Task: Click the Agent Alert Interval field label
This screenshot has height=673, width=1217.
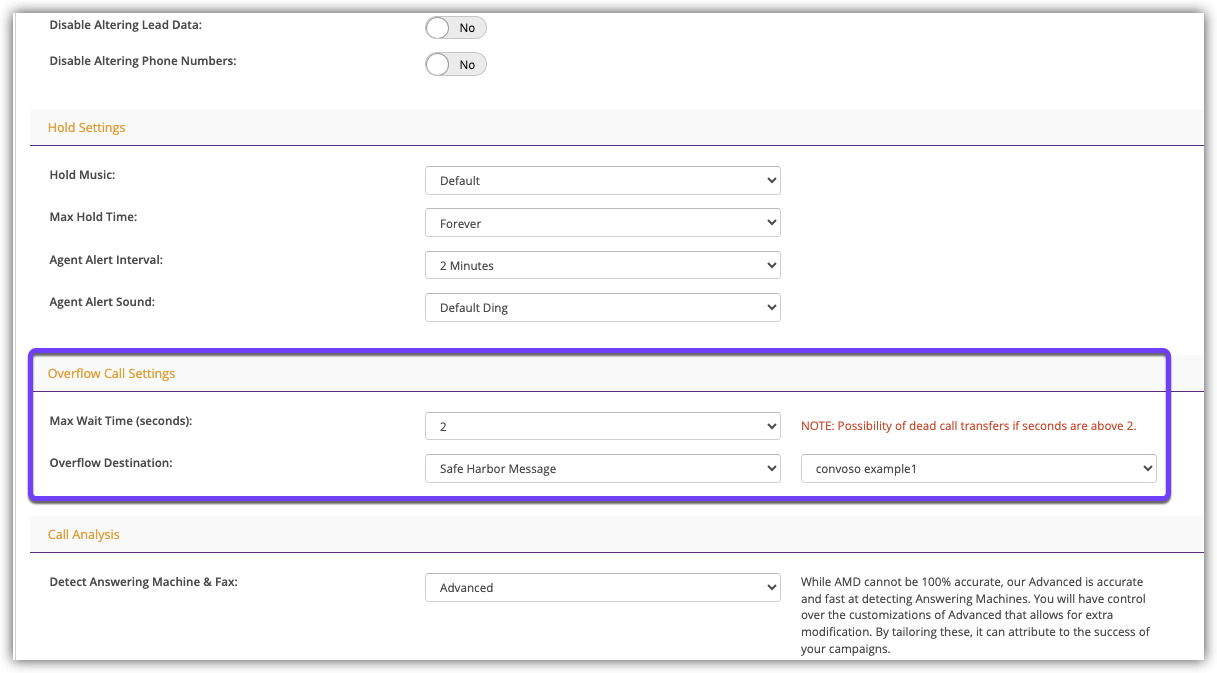Action: 106,260
